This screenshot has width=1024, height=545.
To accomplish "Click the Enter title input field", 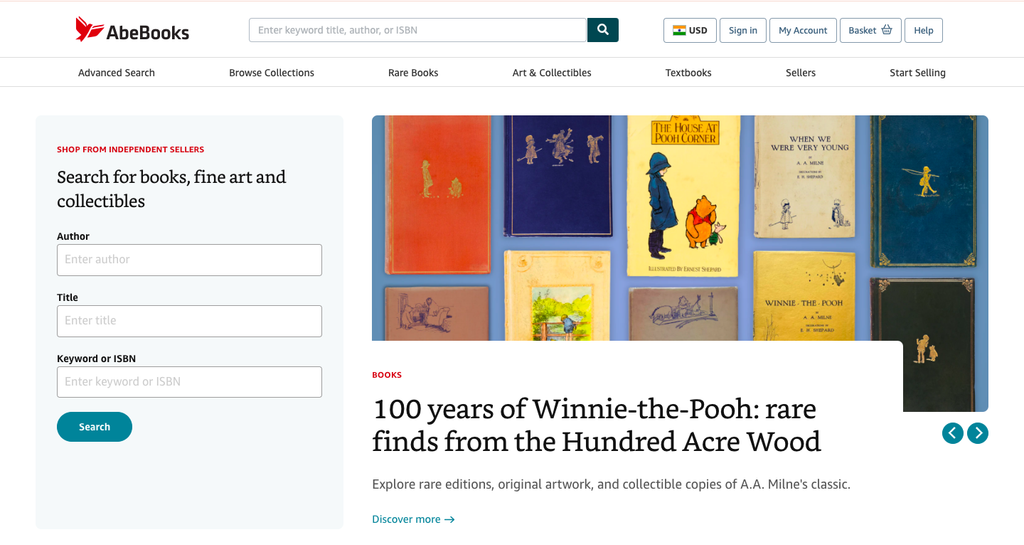I will tap(189, 321).
